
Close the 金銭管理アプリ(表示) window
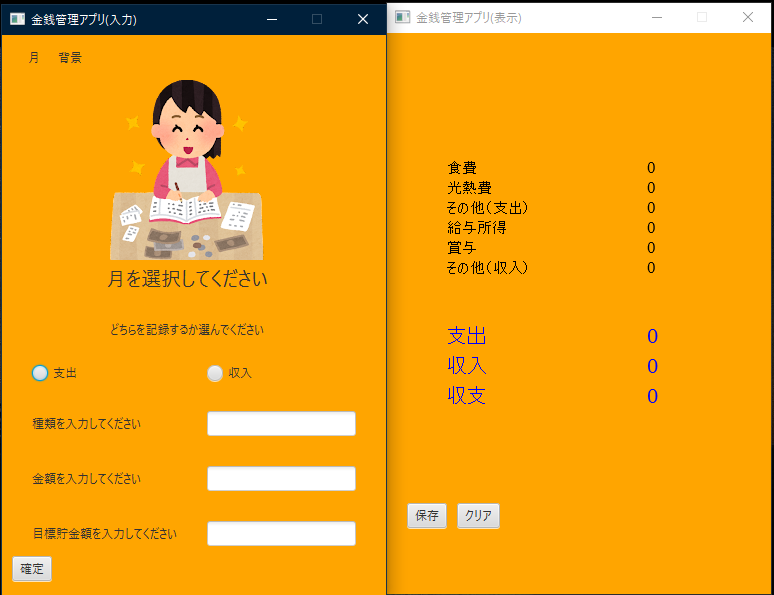point(748,17)
